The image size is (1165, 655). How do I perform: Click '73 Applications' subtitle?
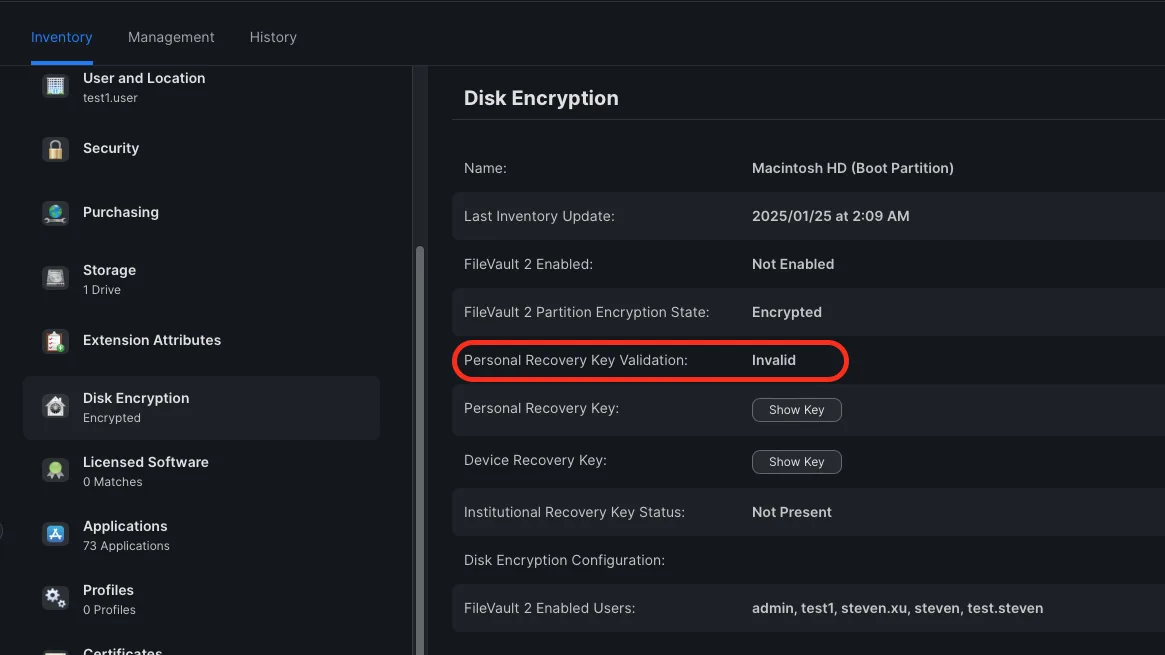126,546
